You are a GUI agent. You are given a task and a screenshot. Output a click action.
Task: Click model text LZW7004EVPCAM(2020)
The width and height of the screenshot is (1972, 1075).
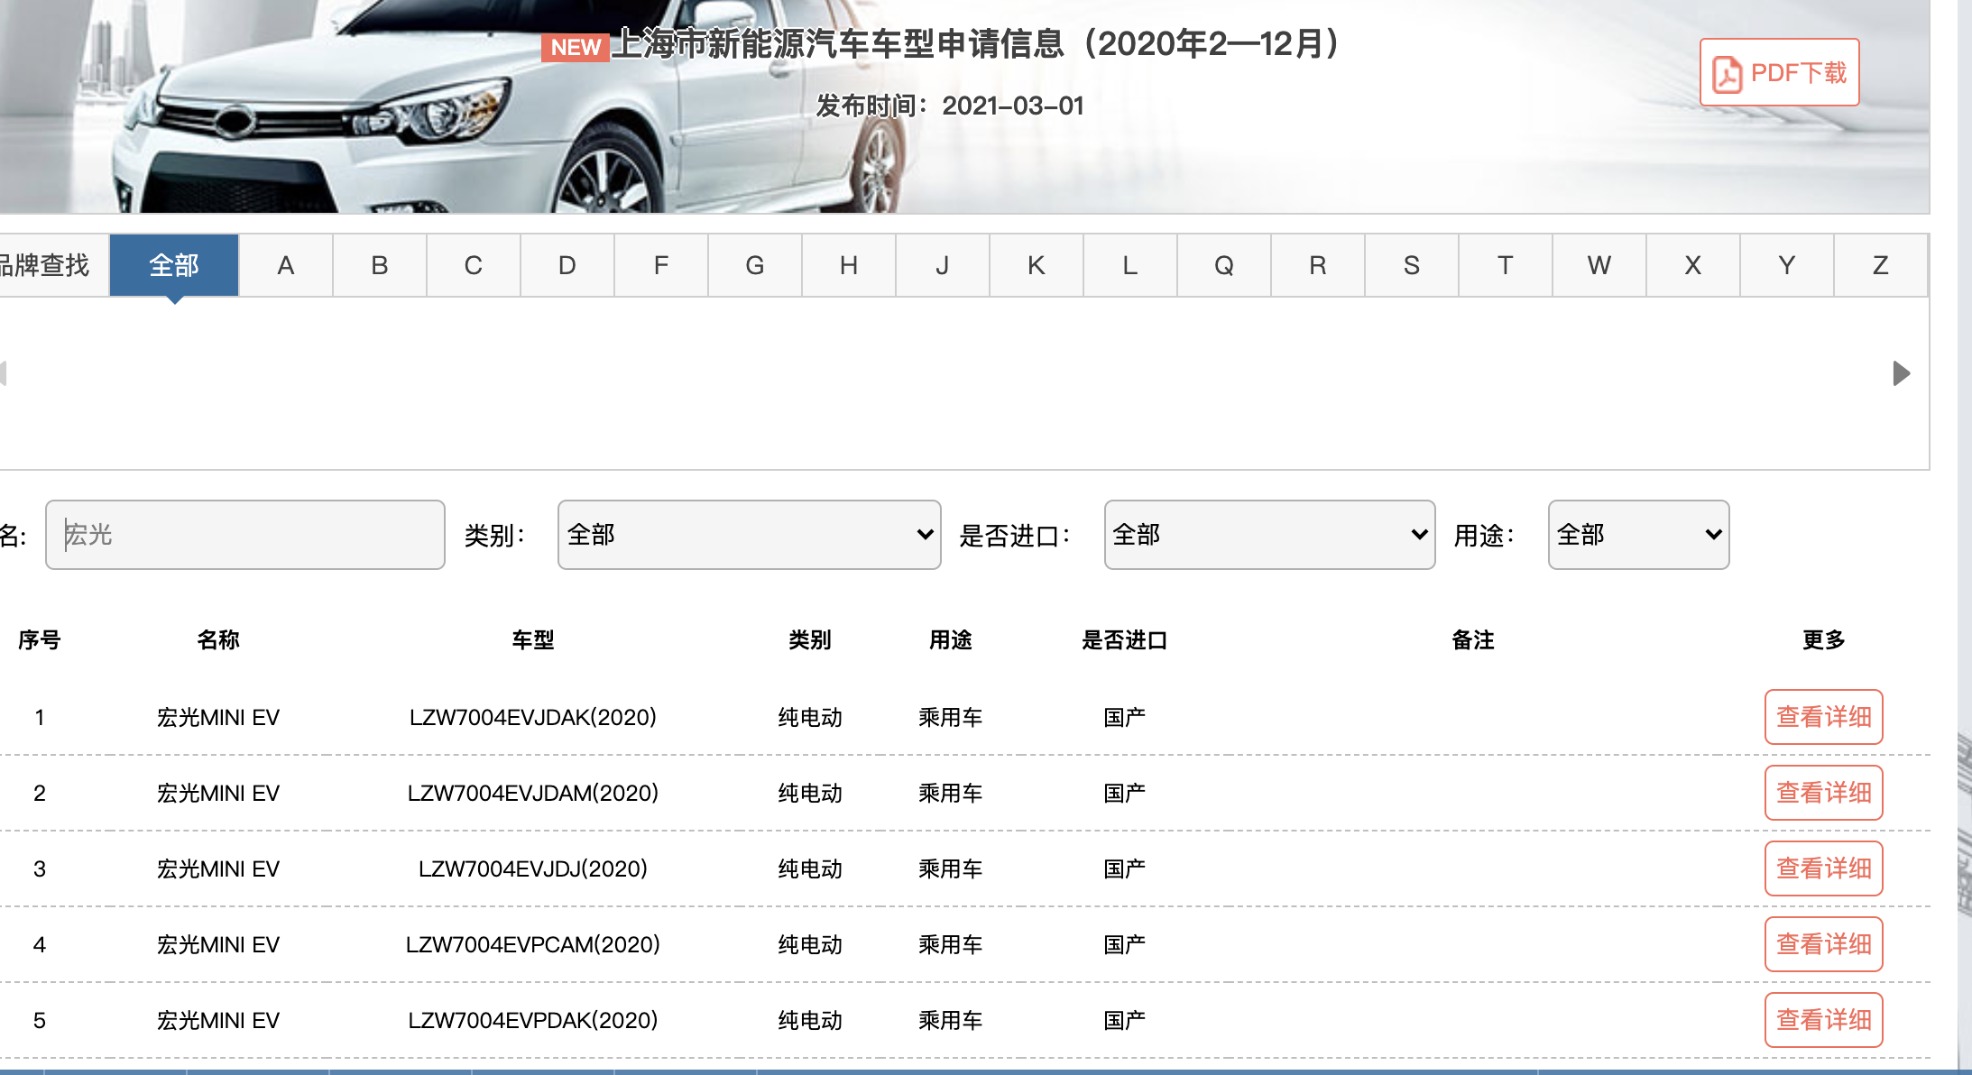click(533, 945)
